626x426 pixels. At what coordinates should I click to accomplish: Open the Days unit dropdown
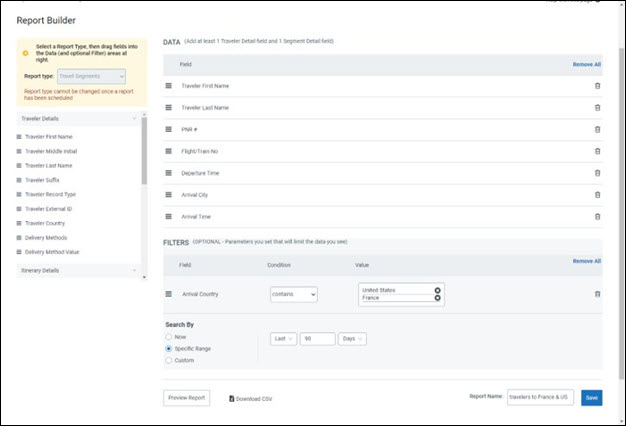(x=352, y=339)
